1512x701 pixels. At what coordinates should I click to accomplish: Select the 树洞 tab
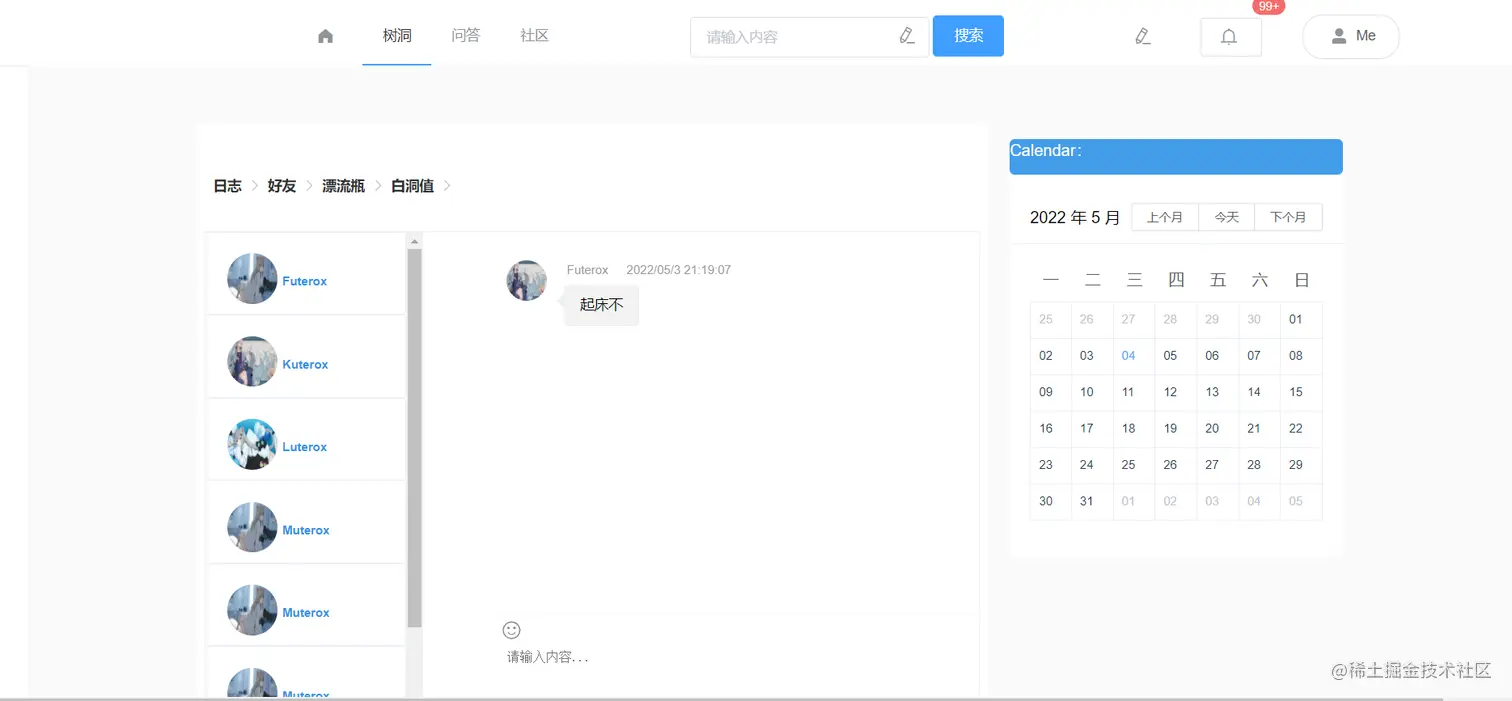pyautogui.click(x=396, y=34)
